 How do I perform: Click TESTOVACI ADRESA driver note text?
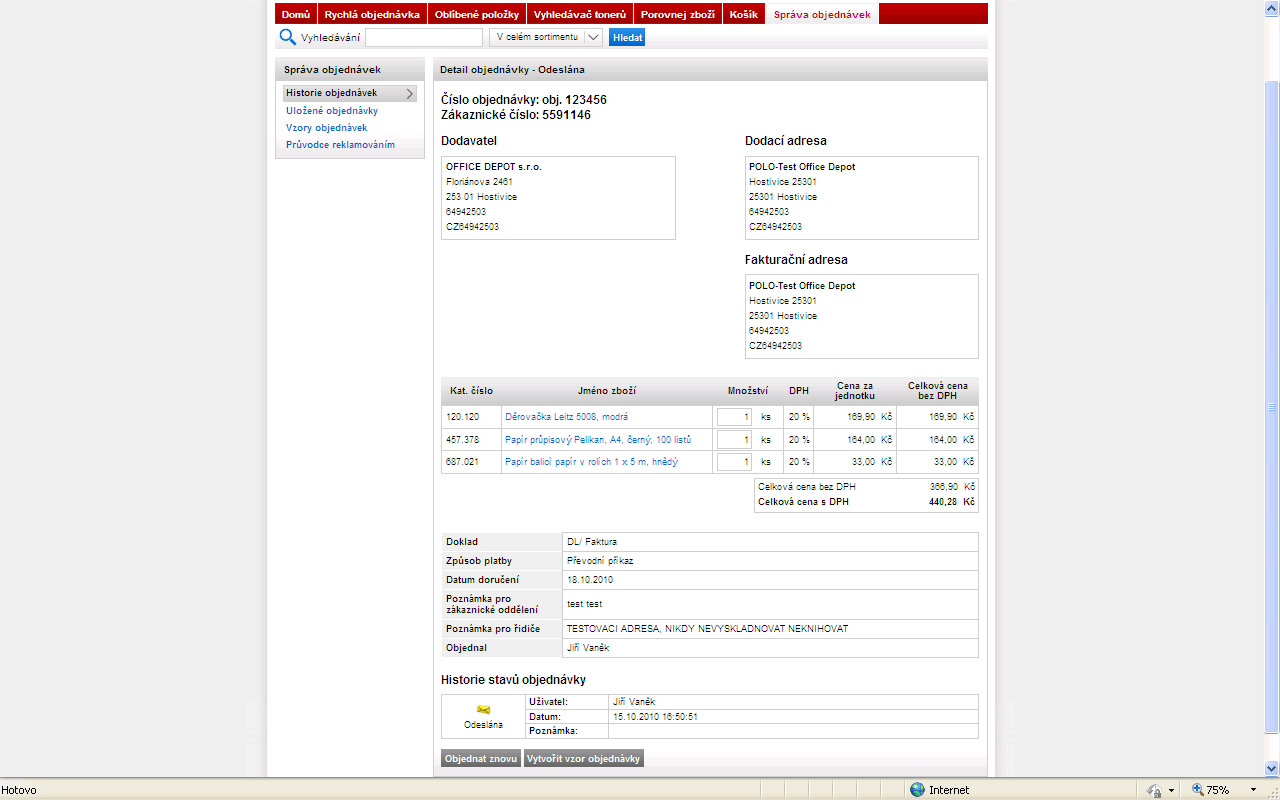click(x=707, y=629)
